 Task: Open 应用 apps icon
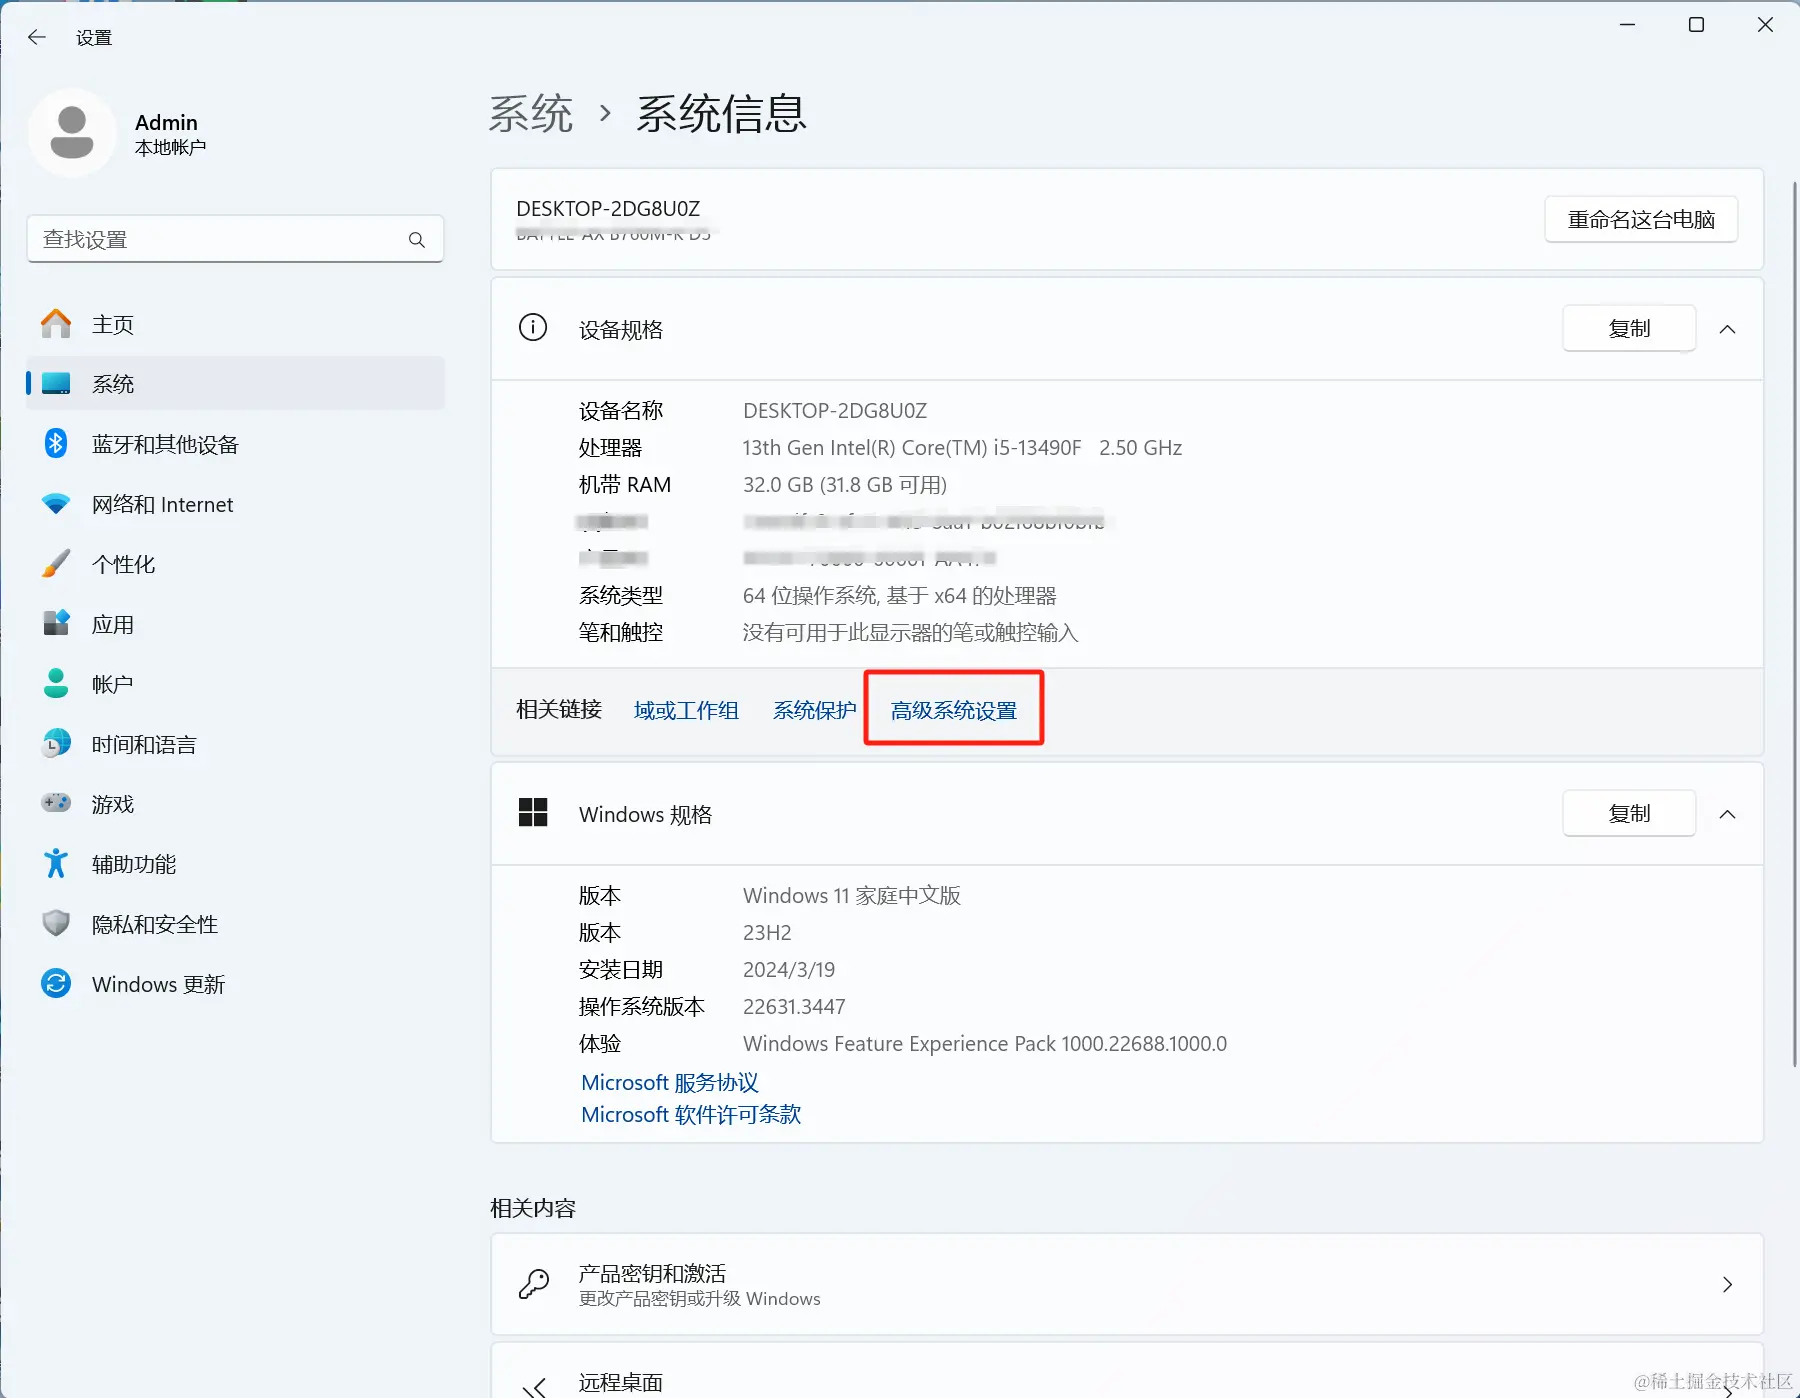pyautogui.click(x=56, y=623)
